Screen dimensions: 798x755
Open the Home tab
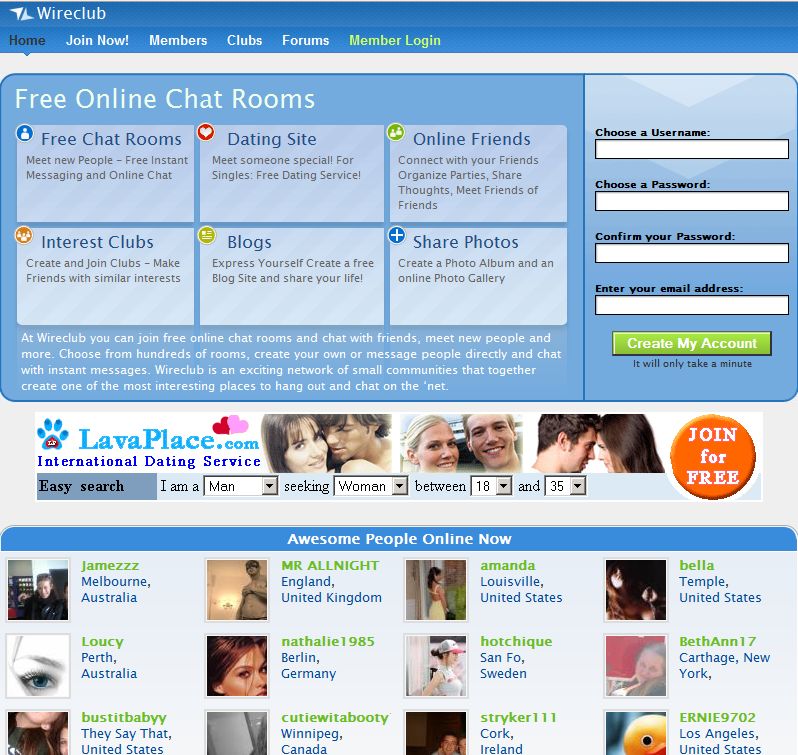[27, 40]
